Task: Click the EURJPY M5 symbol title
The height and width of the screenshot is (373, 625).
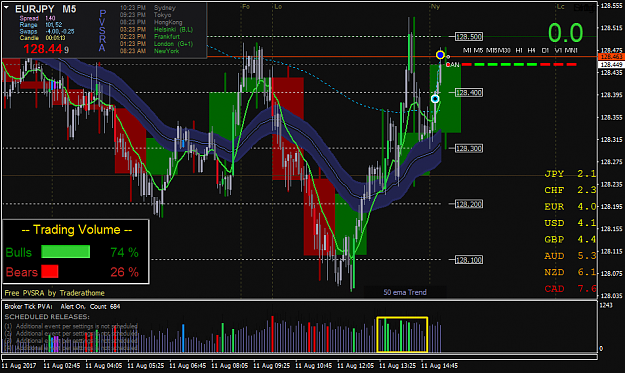Action: pos(45,9)
